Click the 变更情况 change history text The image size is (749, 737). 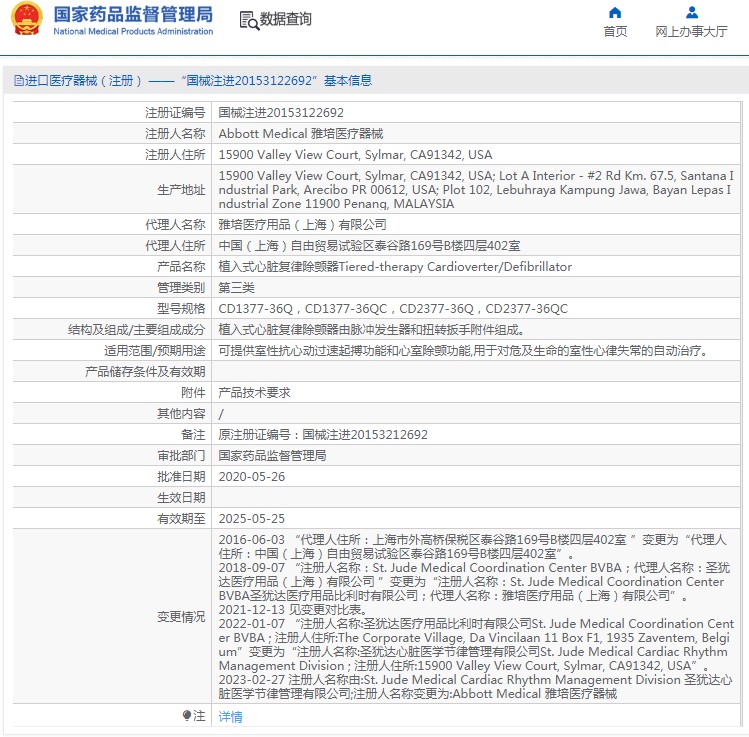pyautogui.click(x=475, y=616)
